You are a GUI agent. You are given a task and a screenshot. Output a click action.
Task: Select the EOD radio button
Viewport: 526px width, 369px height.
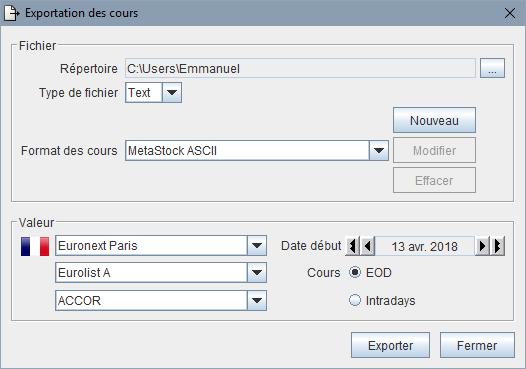point(355,272)
